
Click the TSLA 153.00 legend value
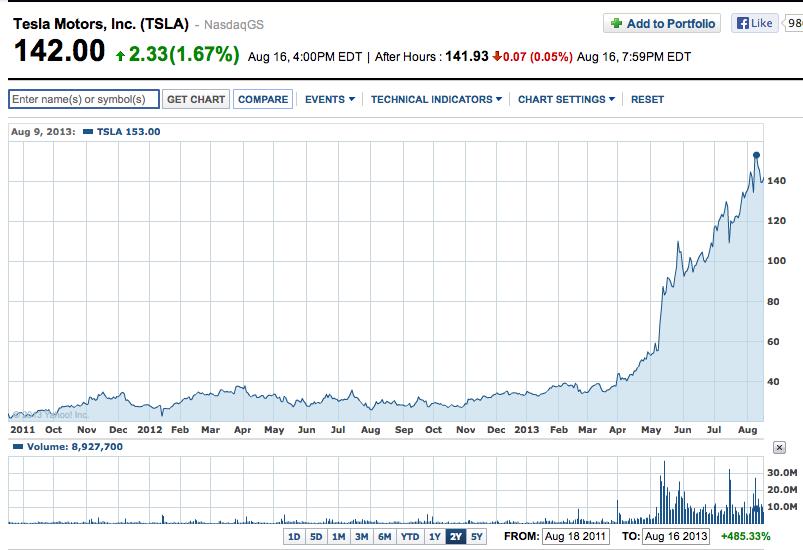click(128, 132)
